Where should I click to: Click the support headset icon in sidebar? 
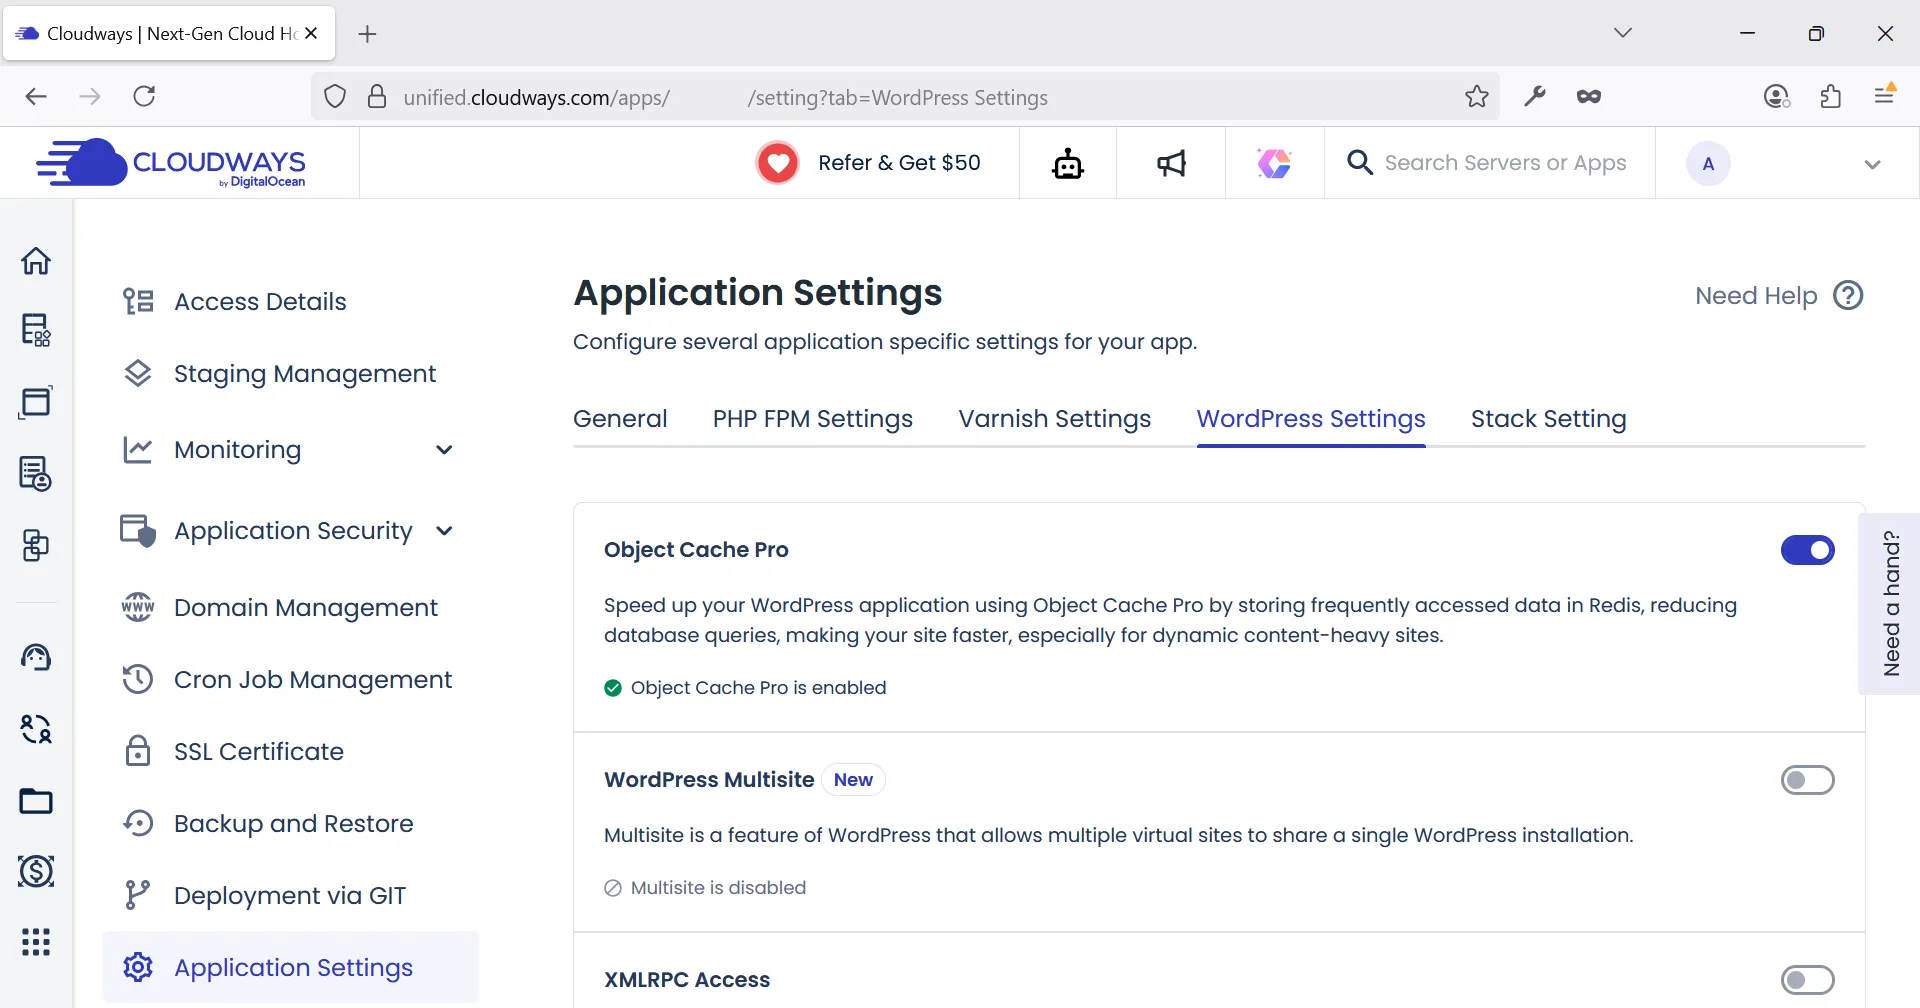tap(37, 657)
